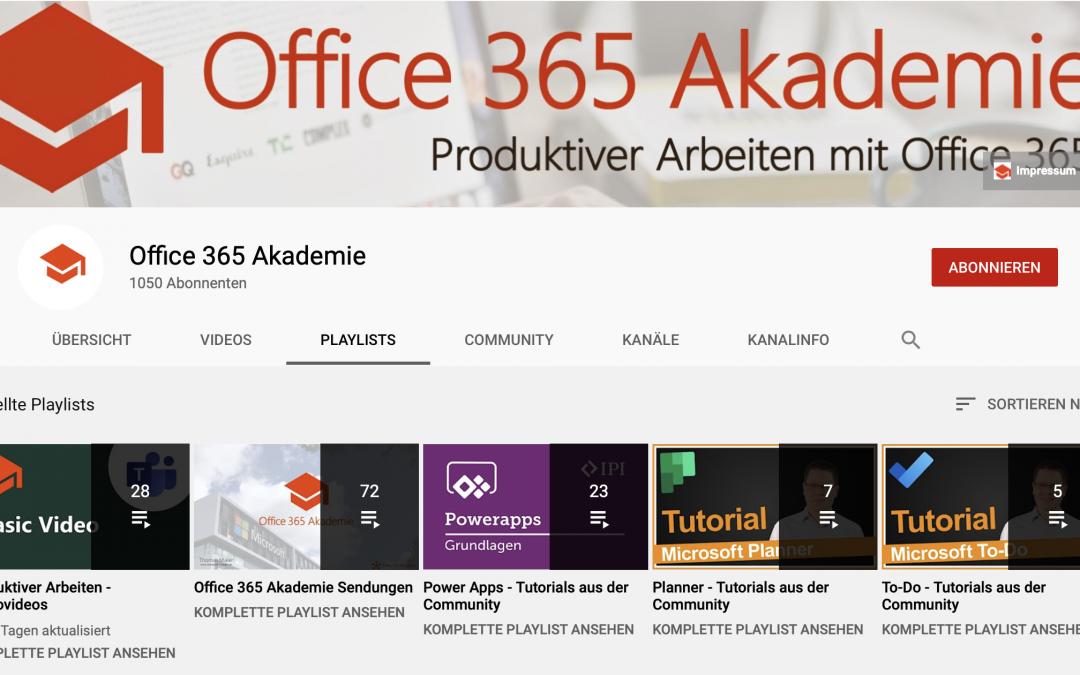Click the ABONNIEREN button
The image size is (1080, 675).
pos(994,267)
